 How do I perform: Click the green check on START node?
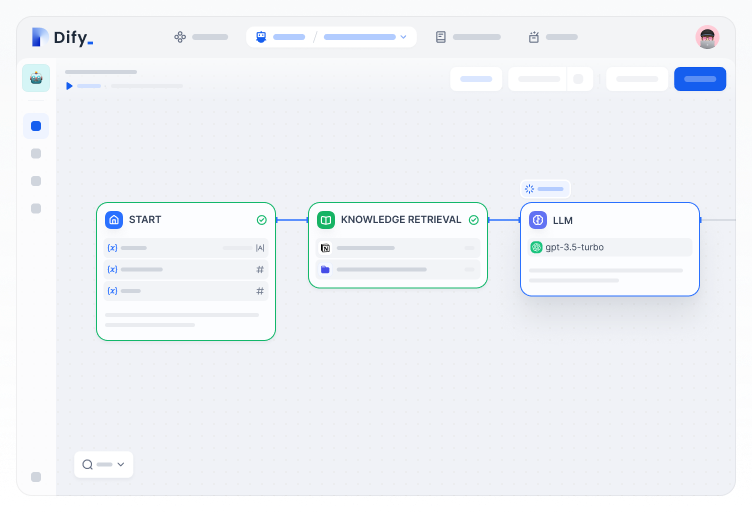pyautogui.click(x=261, y=220)
